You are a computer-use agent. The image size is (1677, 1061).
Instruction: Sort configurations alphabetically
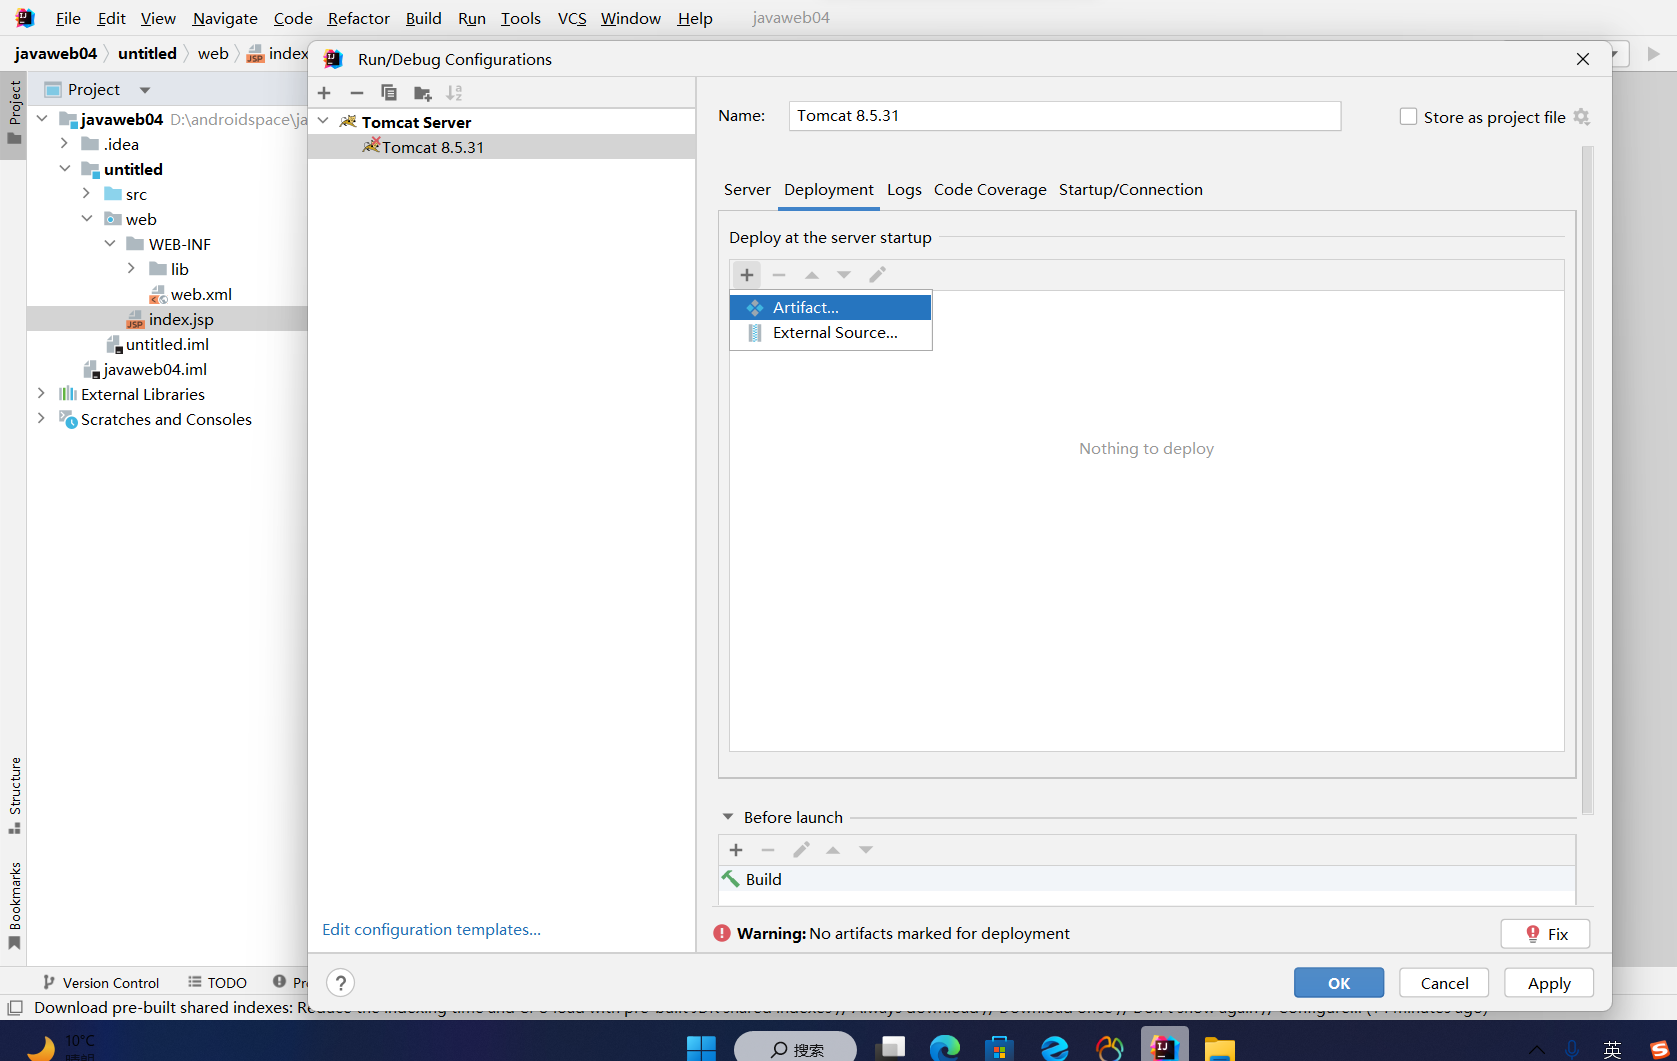(455, 93)
